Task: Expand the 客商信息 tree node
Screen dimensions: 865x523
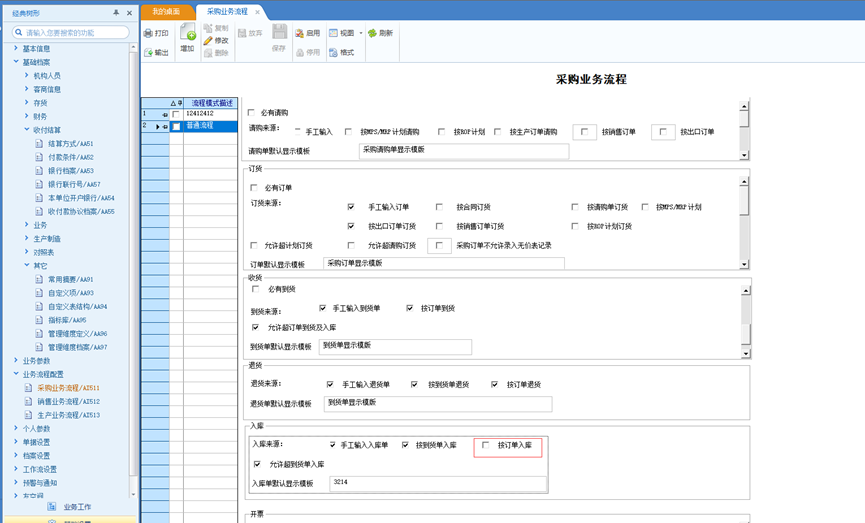Action: pos(26,89)
